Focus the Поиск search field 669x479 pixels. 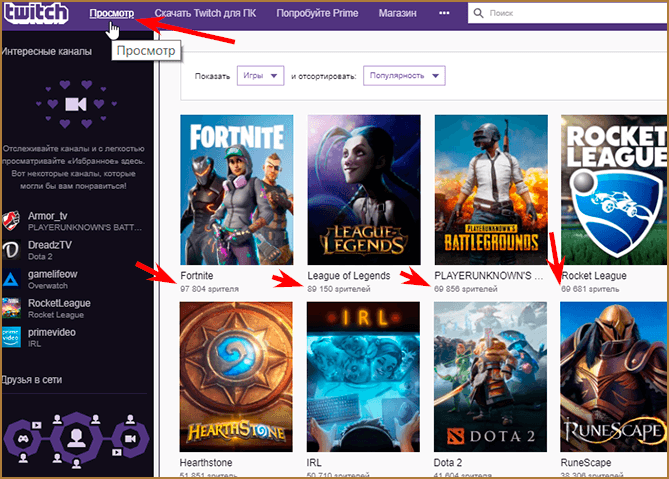(x=568, y=13)
